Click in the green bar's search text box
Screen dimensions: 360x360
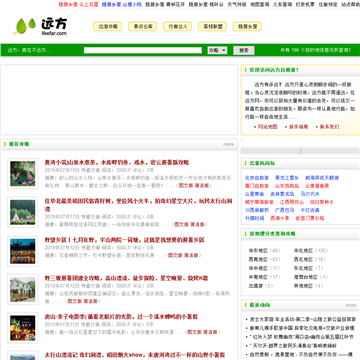(143, 50)
